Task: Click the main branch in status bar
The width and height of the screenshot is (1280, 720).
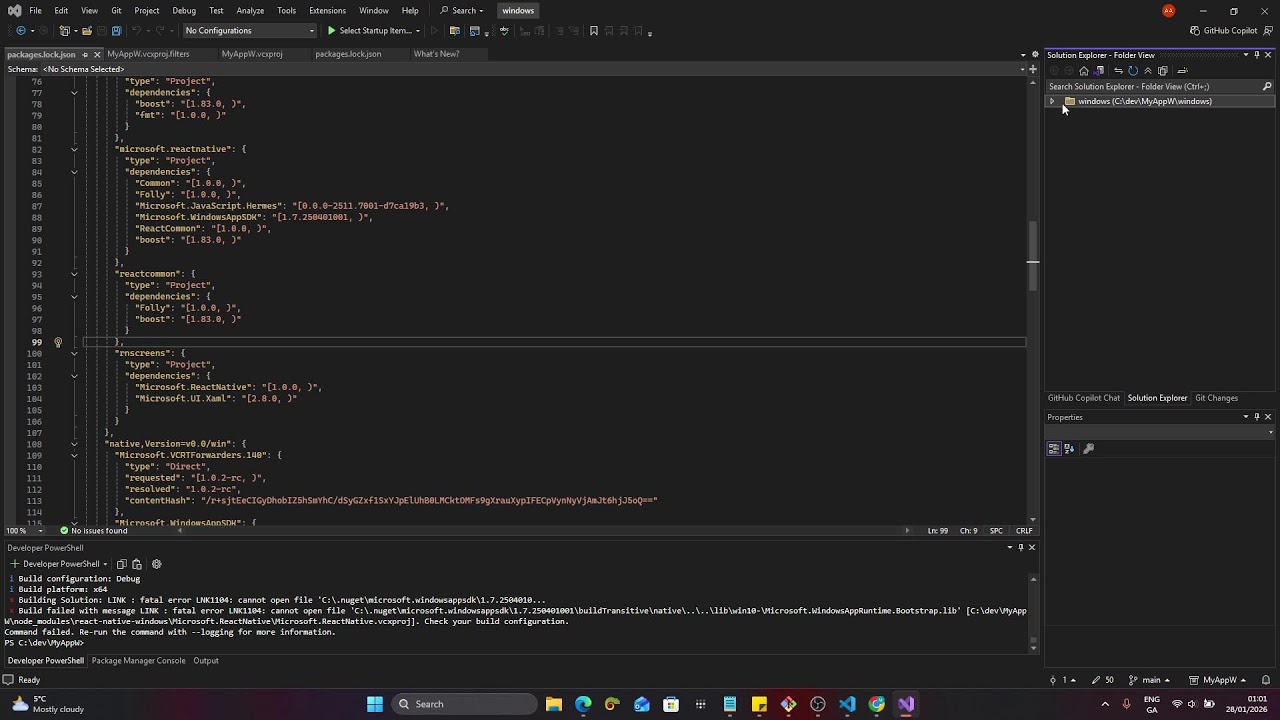Action: point(1148,680)
